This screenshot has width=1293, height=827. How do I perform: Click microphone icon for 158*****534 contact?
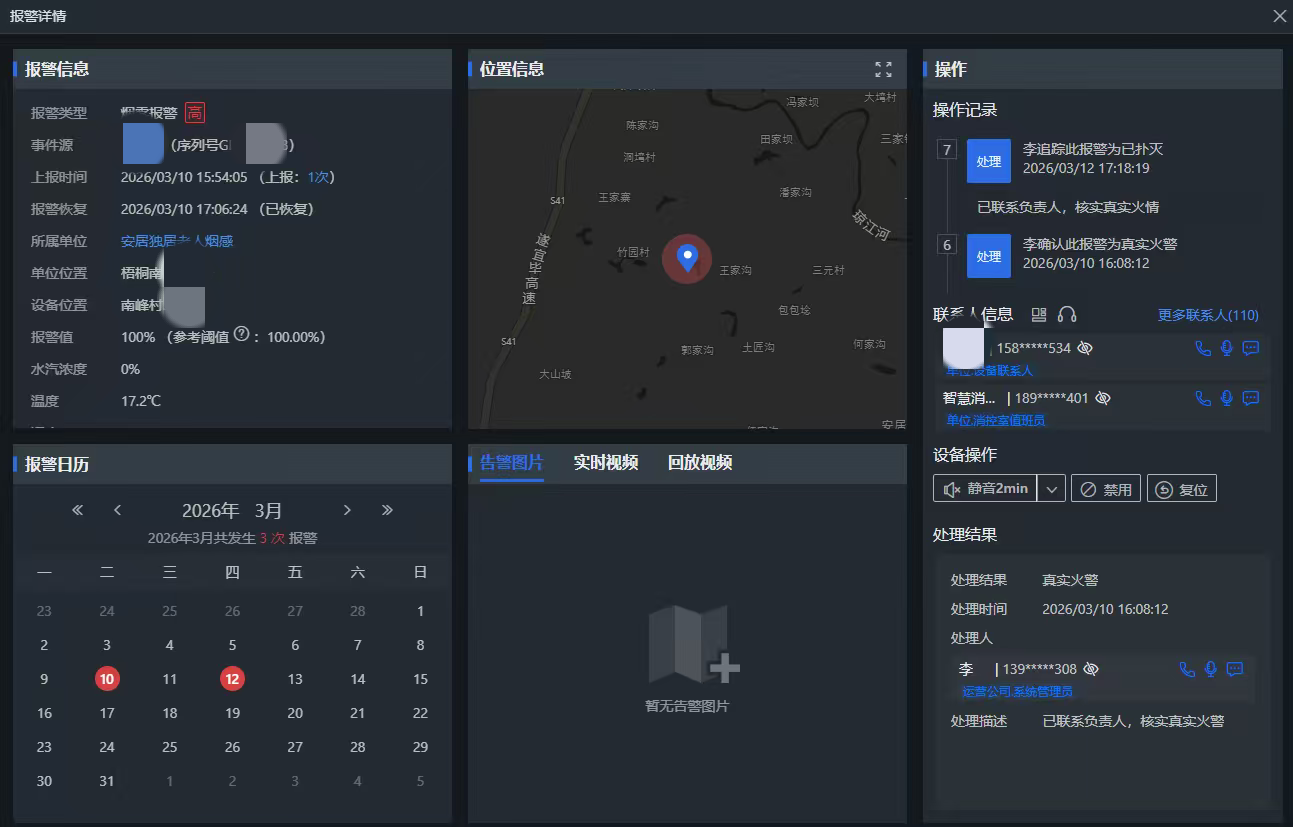(x=1227, y=348)
